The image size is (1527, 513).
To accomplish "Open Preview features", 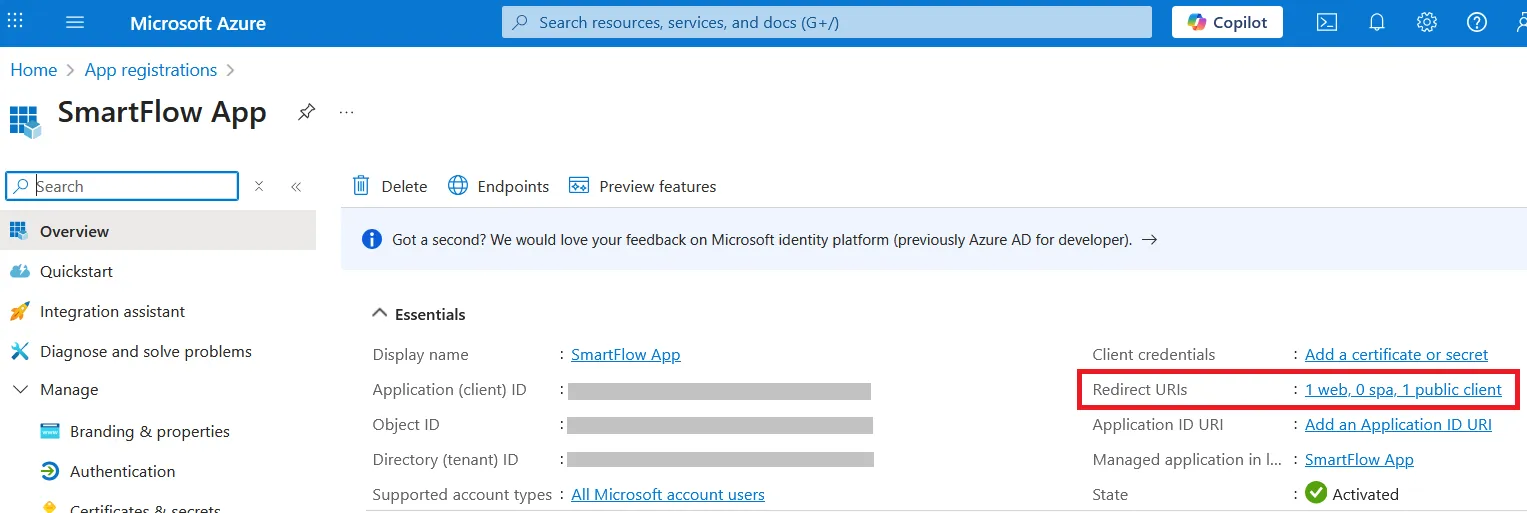I will coord(642,186).
